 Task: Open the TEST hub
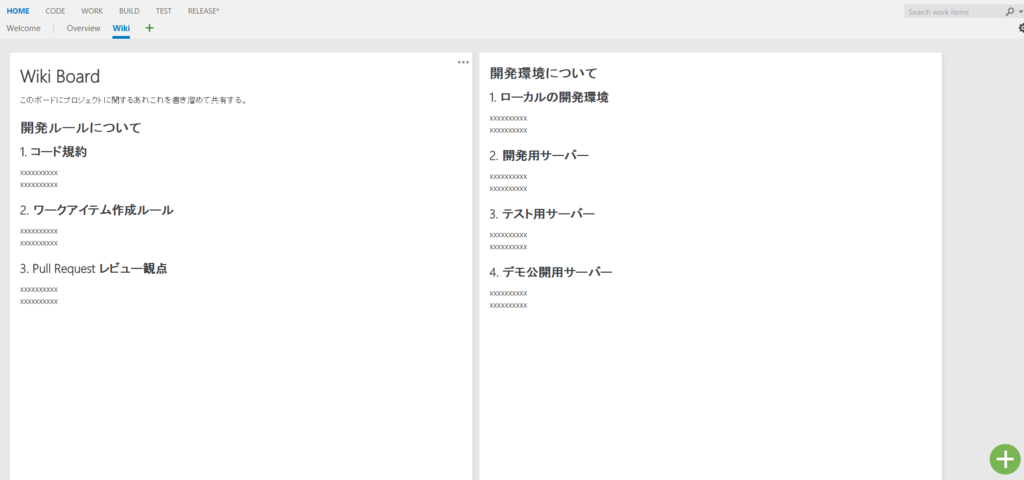pyautogui.click(x=164, y=11)
